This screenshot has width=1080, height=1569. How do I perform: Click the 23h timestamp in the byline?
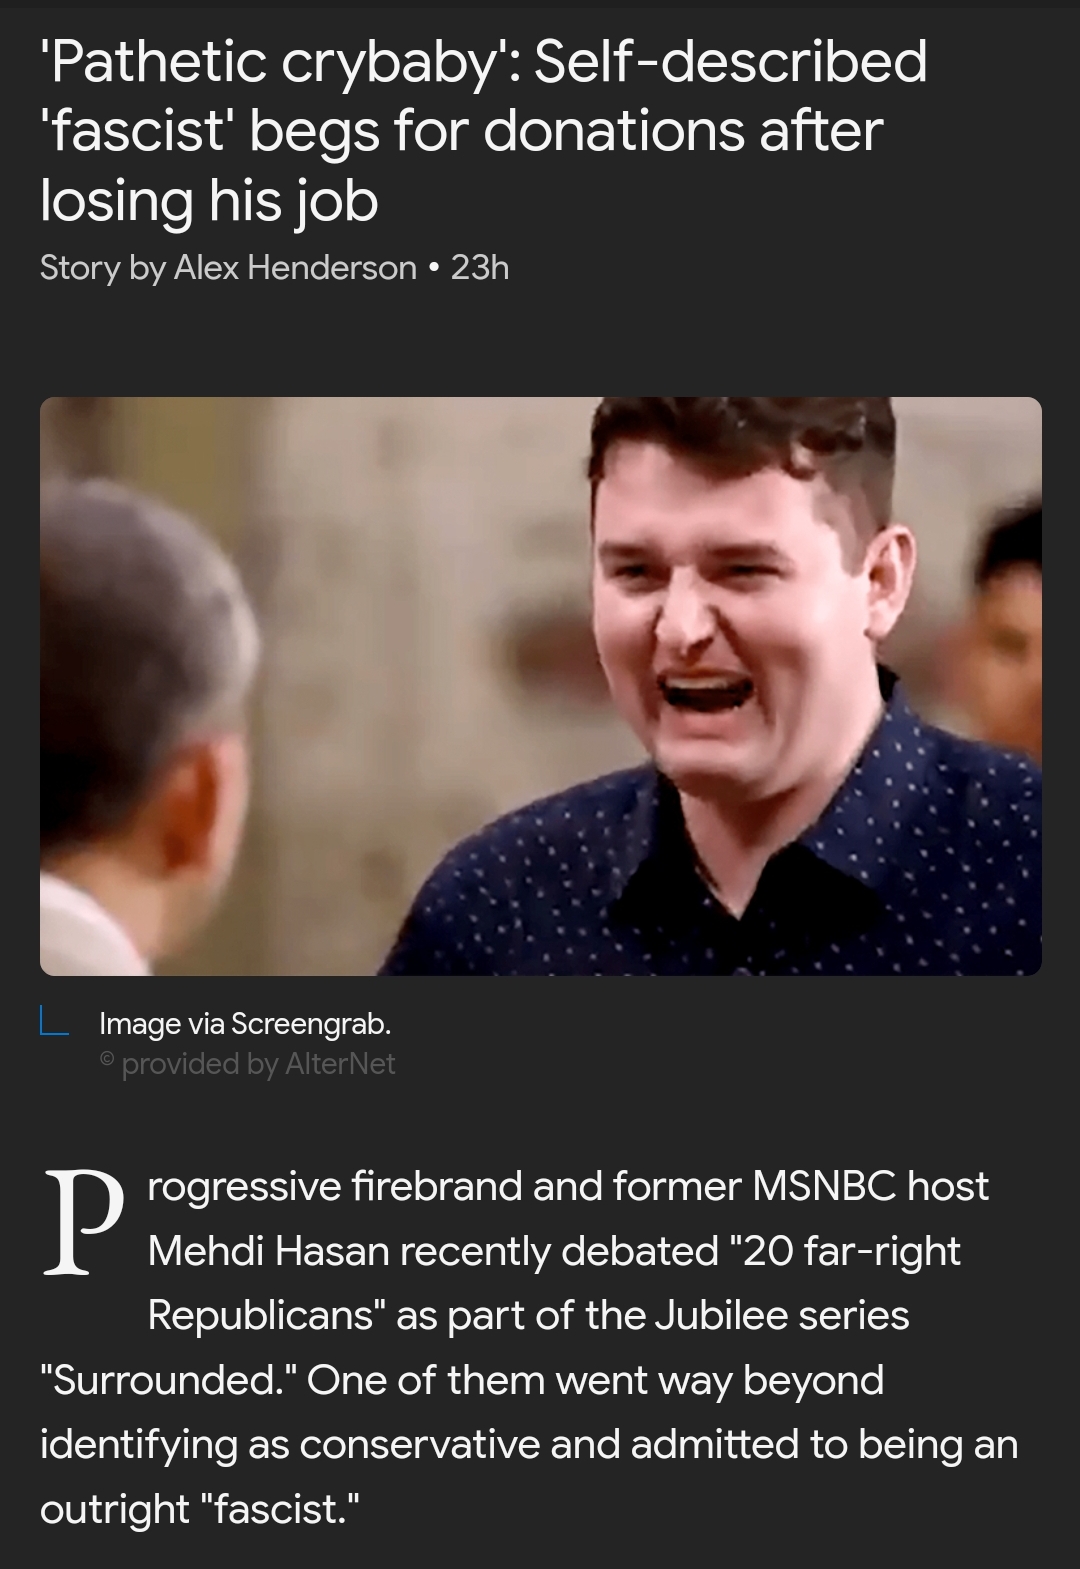coord(480,268)
